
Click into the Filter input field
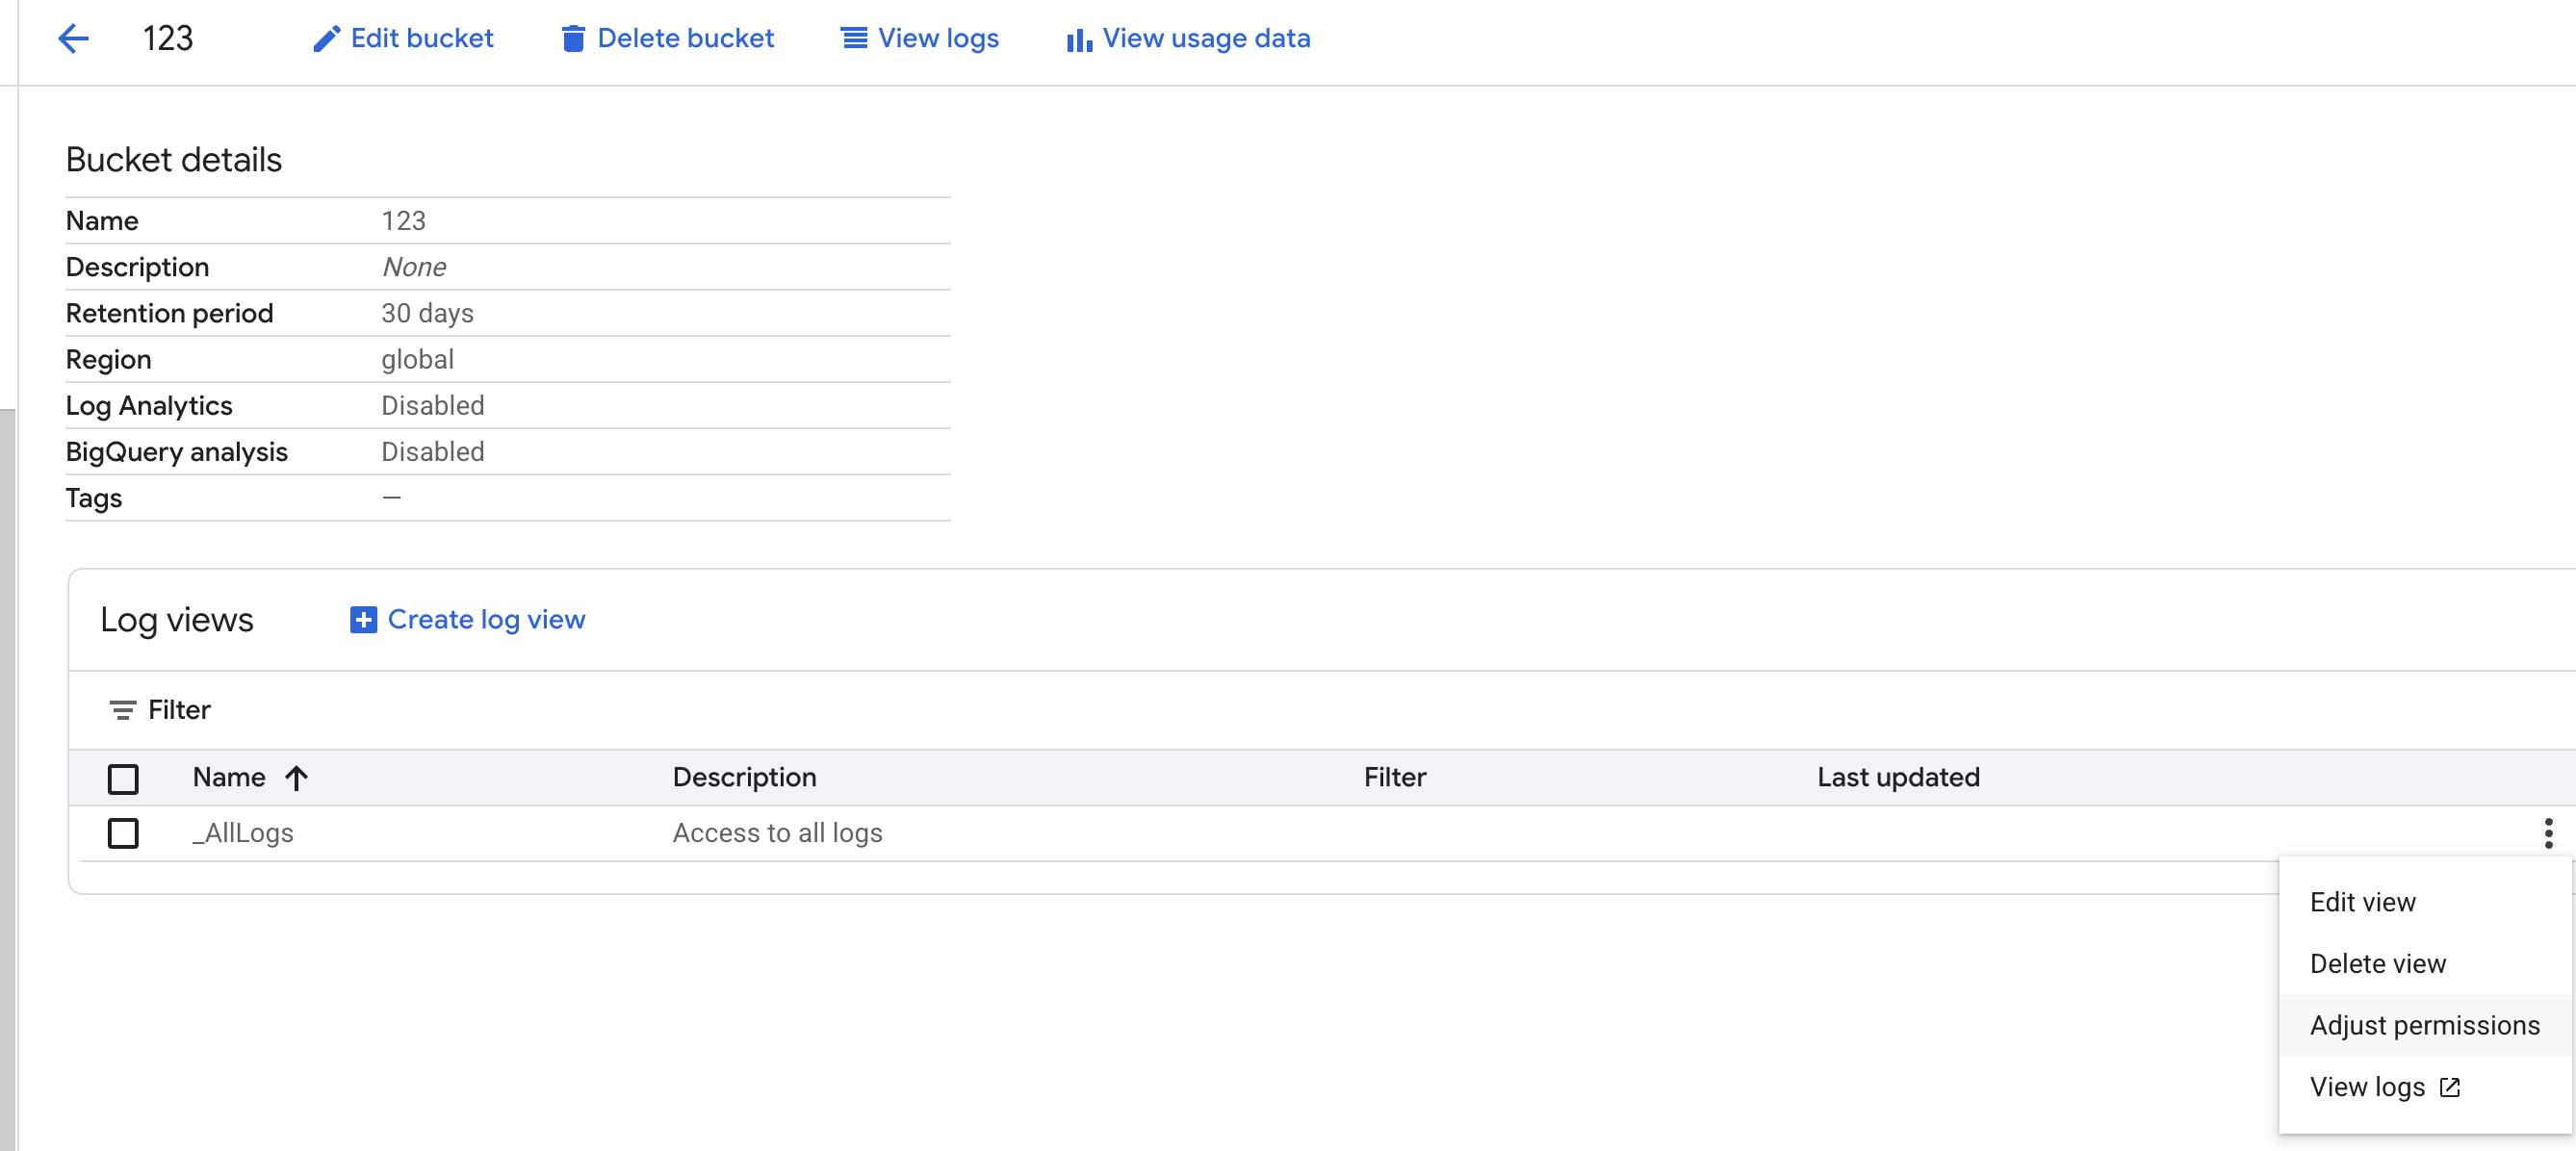800,710
